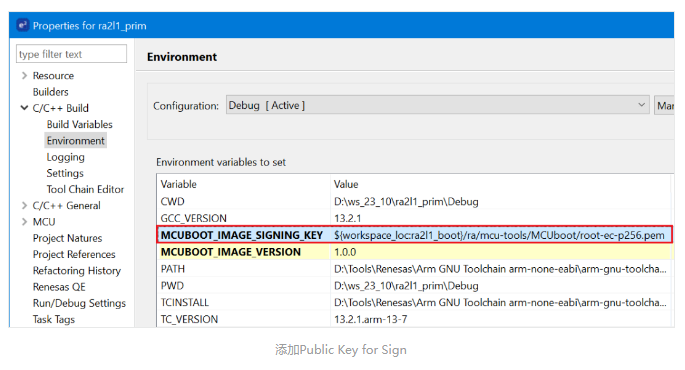Open Run/Debug Settings page
The image size is (685, 370).
click(79, 303)
